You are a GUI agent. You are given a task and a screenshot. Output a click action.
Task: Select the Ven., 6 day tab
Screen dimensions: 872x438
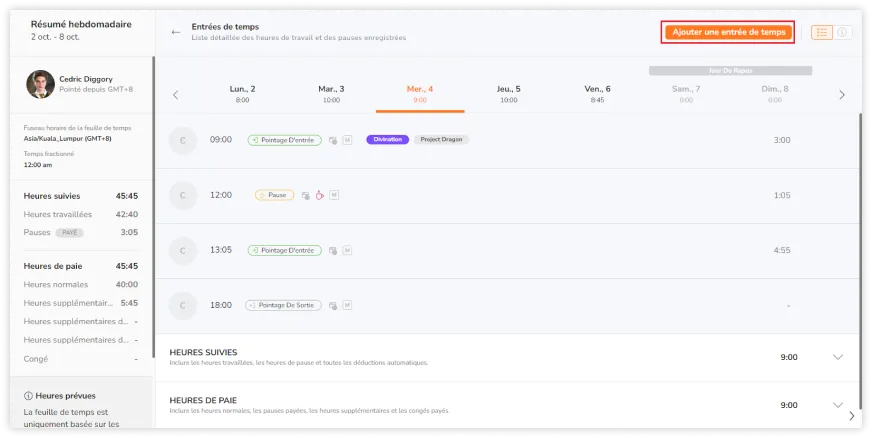tap(597, 93)
